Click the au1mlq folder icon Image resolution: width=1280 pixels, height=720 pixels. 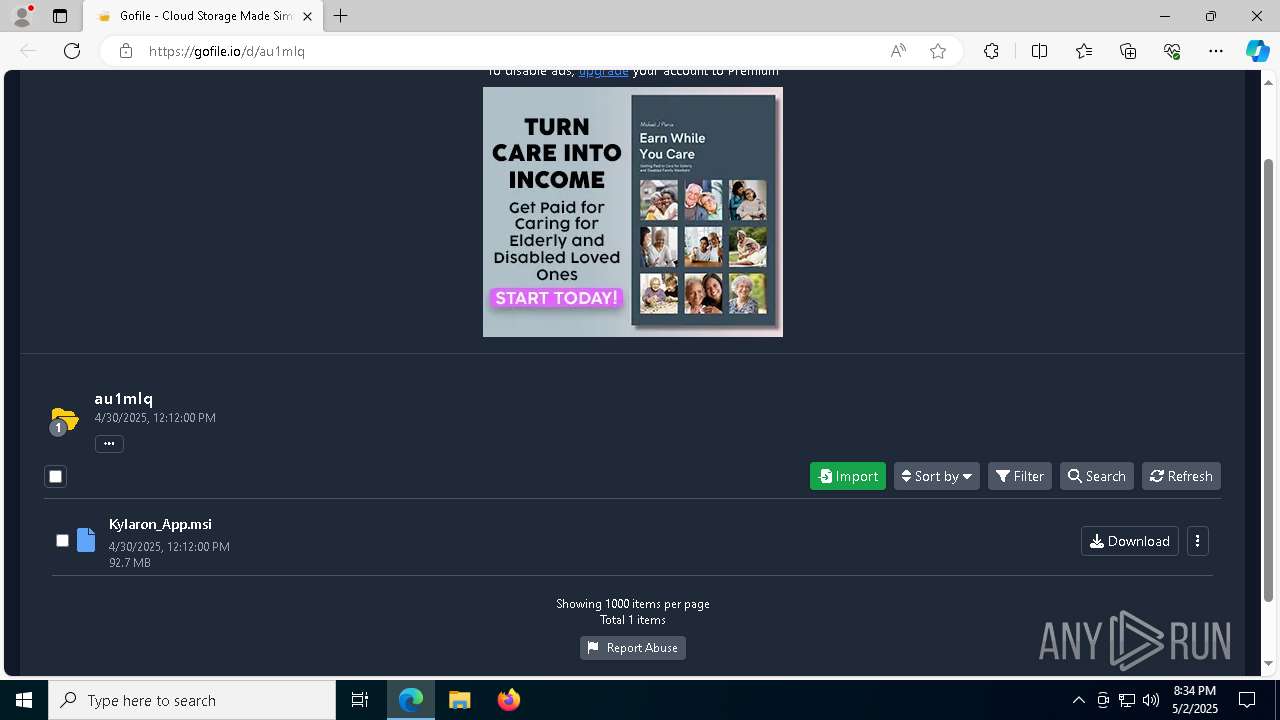pyautogui.click(x=64, y=420)
